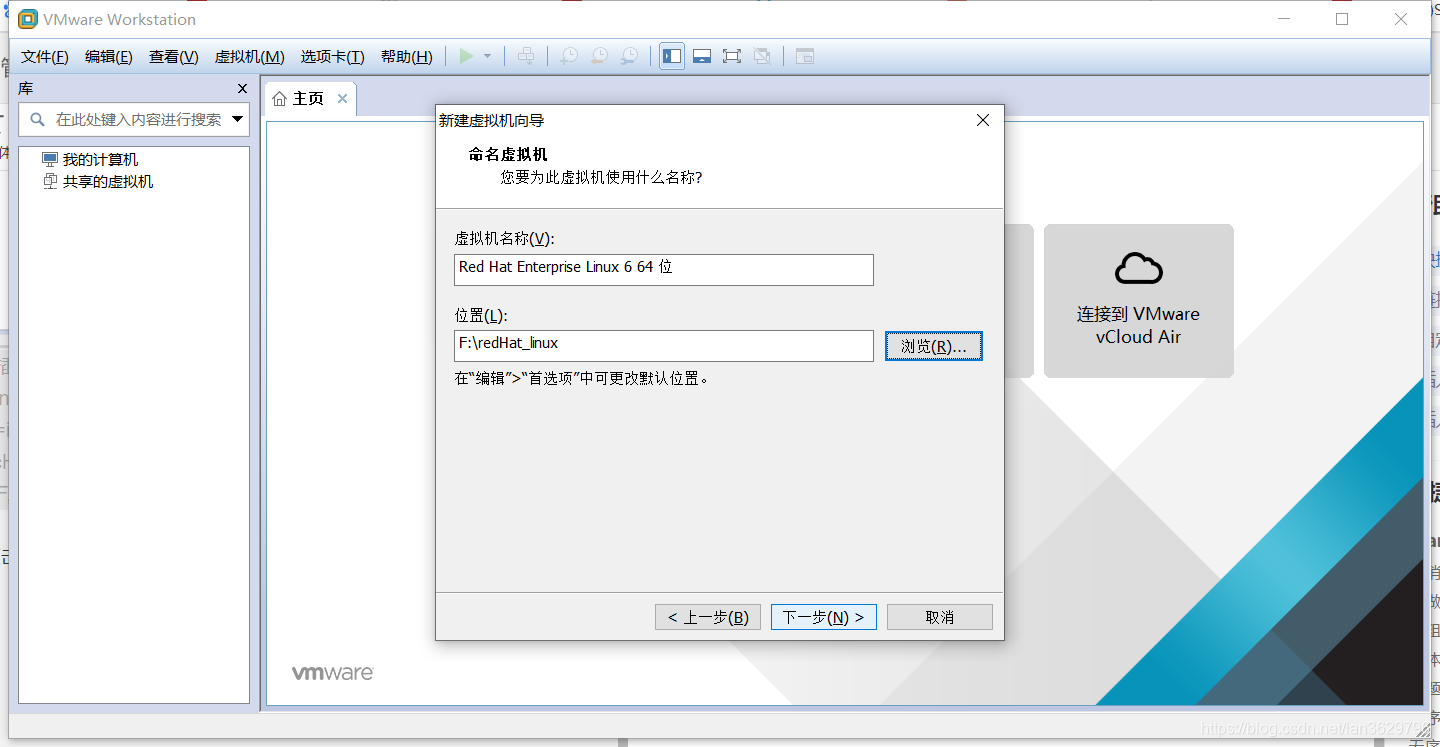Click the console view icon in toolbar
The height and width of the screenshot is (747, 1440).
[805, 56]
